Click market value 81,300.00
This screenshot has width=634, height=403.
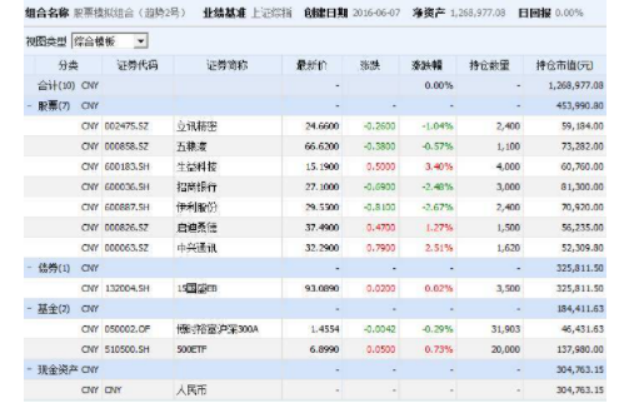click(582, 187)
